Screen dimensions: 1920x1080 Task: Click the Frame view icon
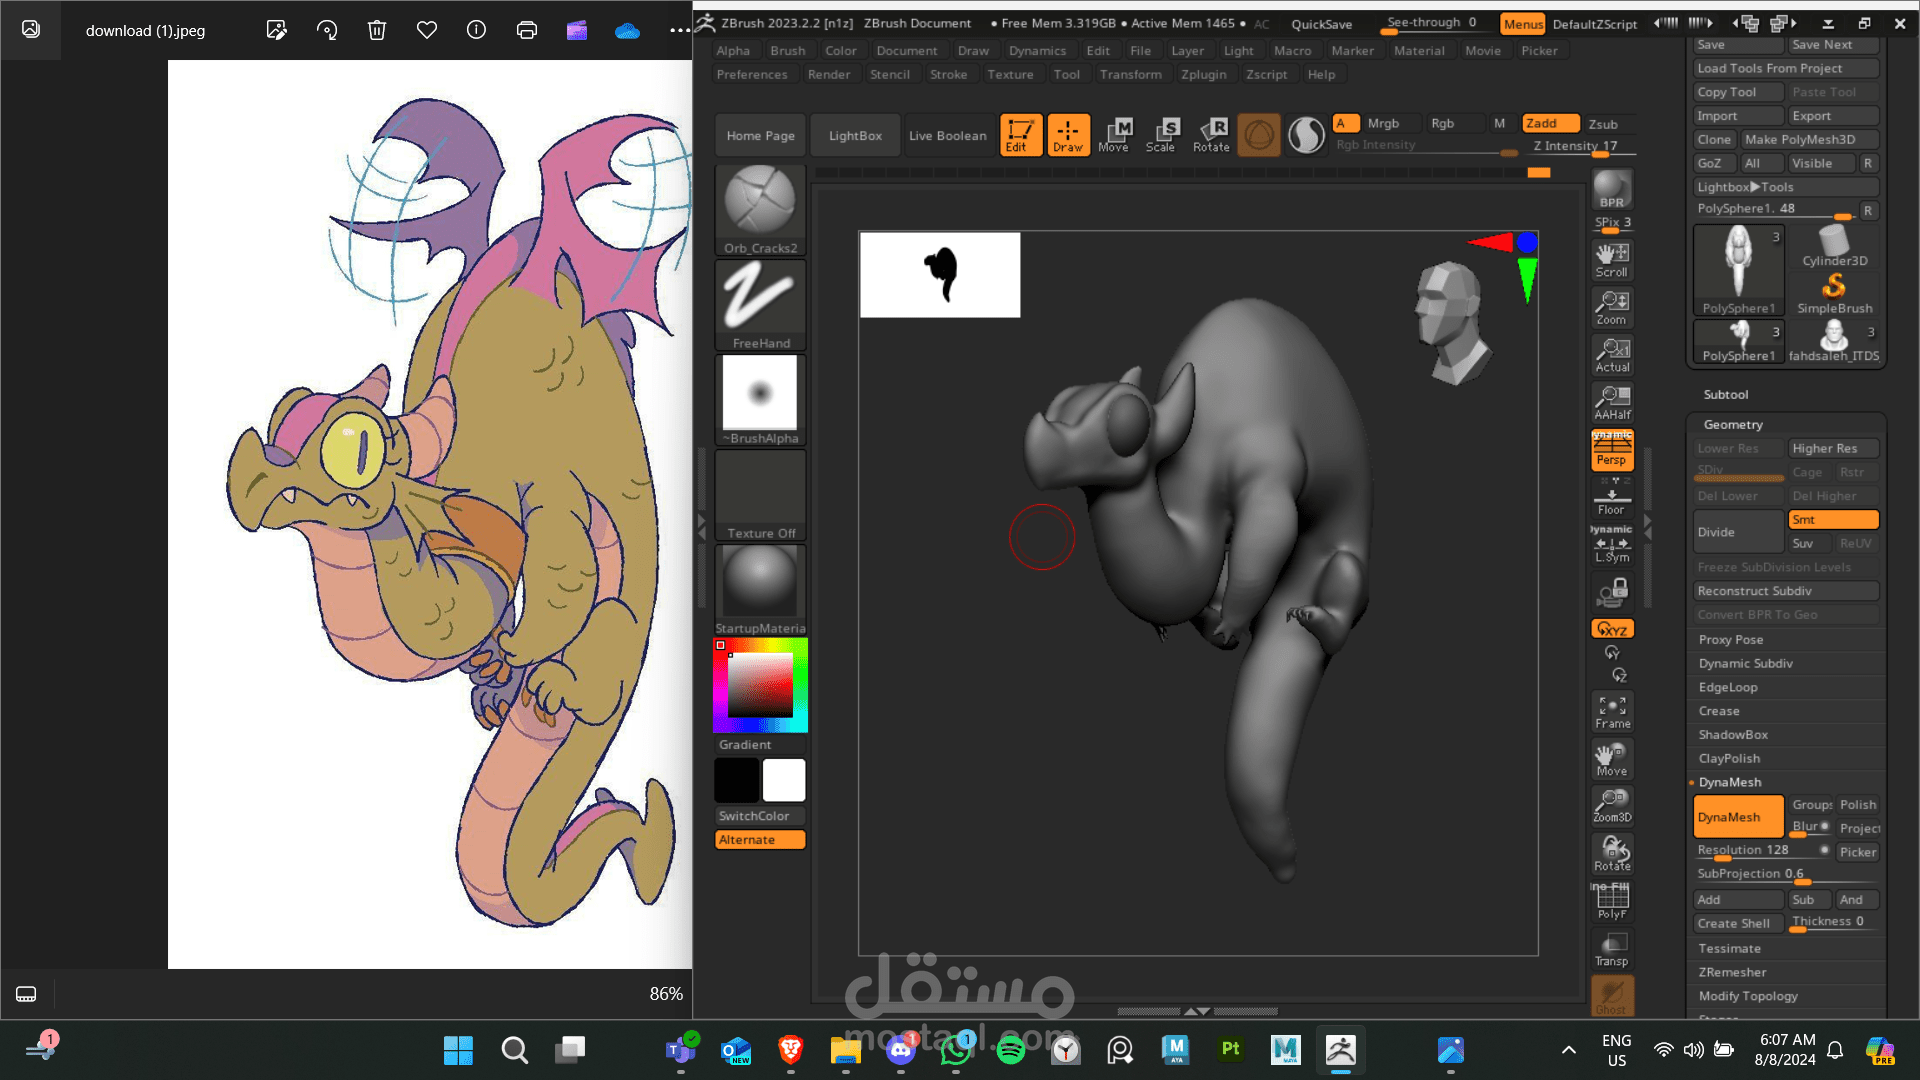pyautogui.click(x=1612, y=711)
